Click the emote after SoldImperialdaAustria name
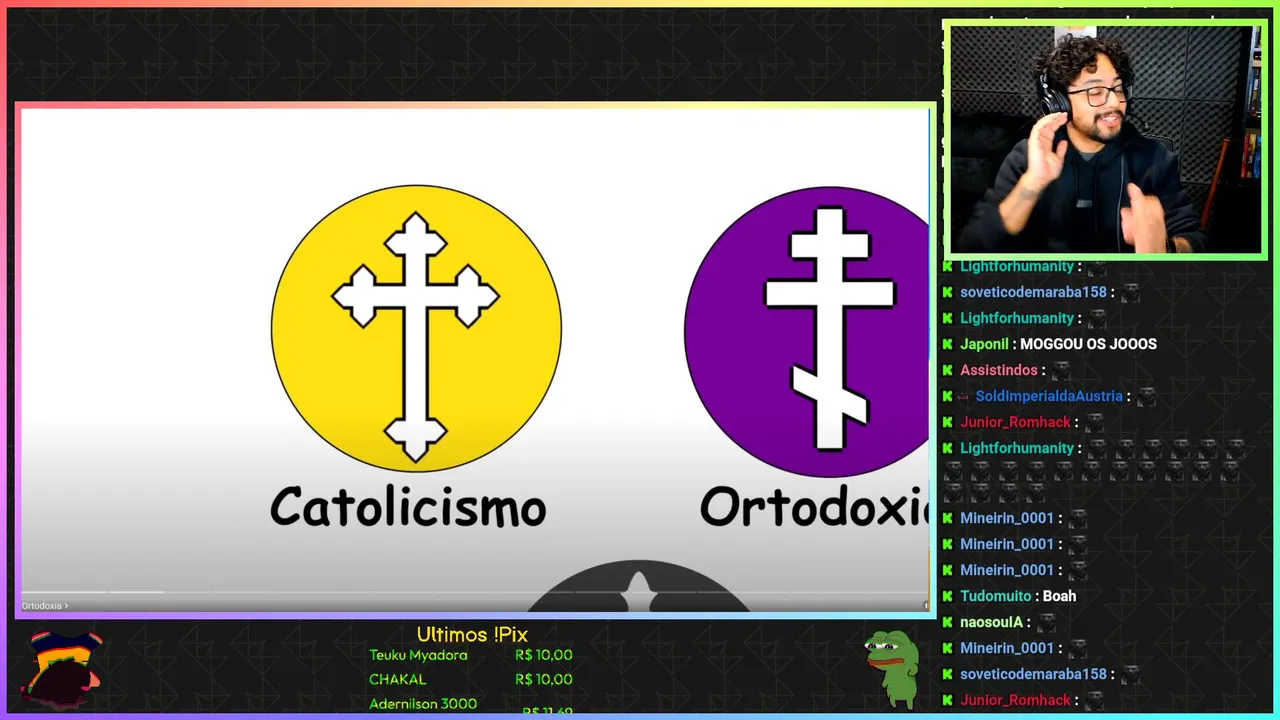 (x=1146, y=397)
